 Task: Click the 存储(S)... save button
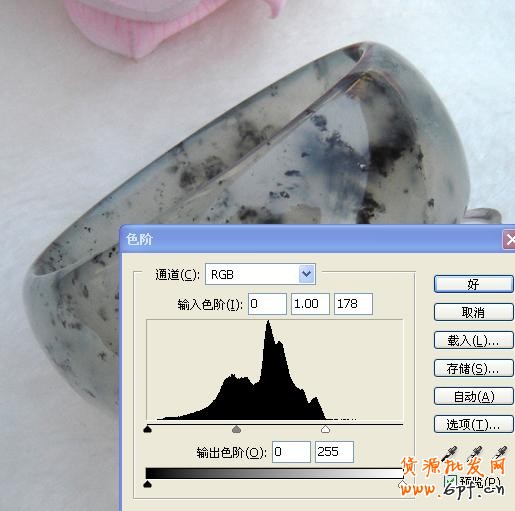coord(473,368)
